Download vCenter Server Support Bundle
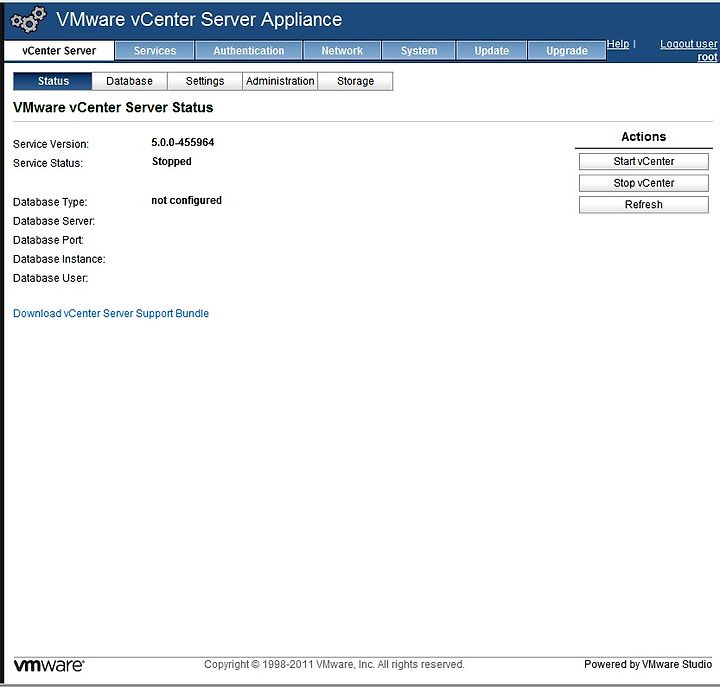This screenshot has height=687, width=720. [111, 313]
